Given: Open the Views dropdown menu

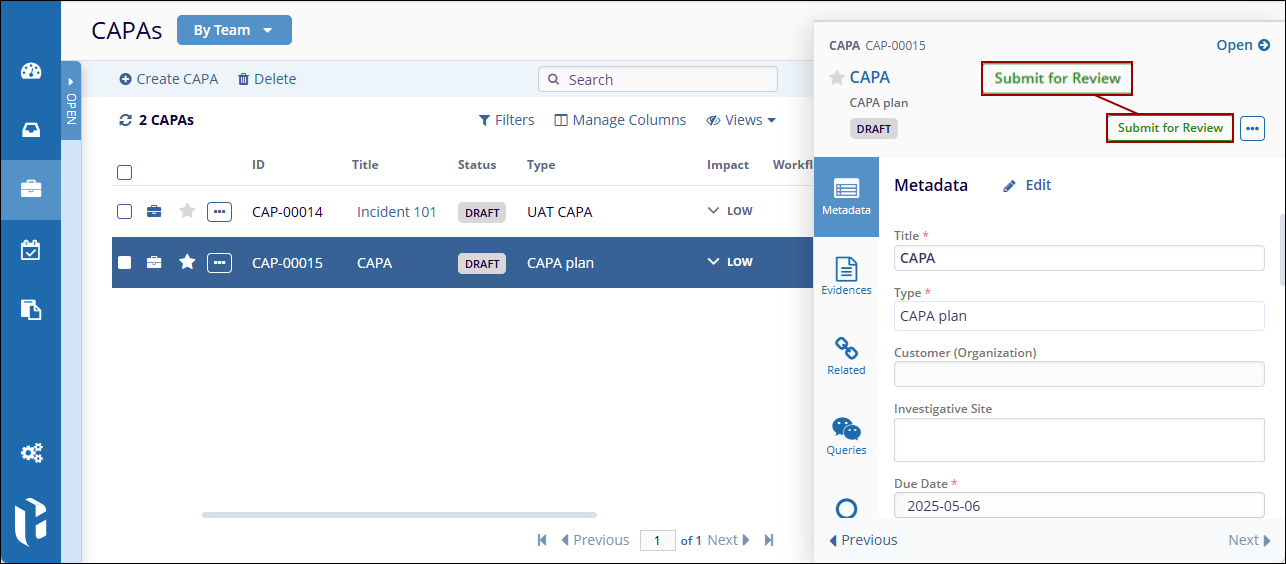Looking at the screenshot, I should point(741,120).
